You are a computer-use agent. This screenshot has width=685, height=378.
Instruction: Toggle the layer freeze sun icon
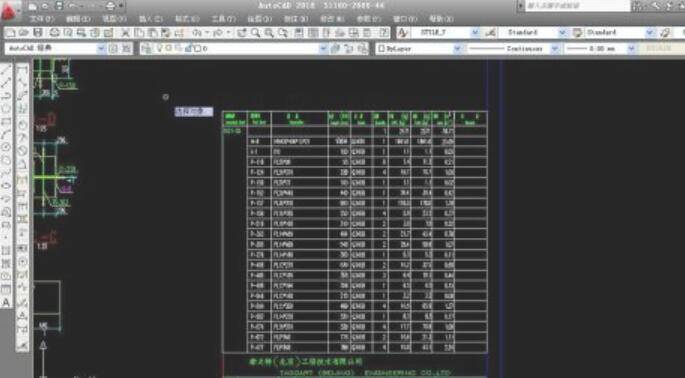pos(168,49)
